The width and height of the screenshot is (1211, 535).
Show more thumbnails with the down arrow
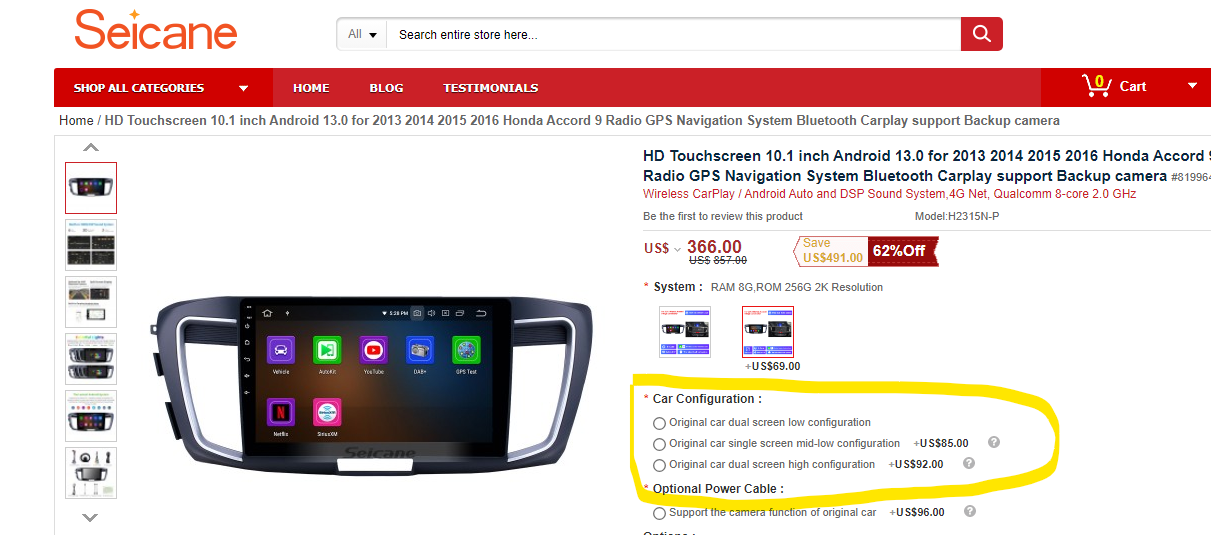coord(90,517)
